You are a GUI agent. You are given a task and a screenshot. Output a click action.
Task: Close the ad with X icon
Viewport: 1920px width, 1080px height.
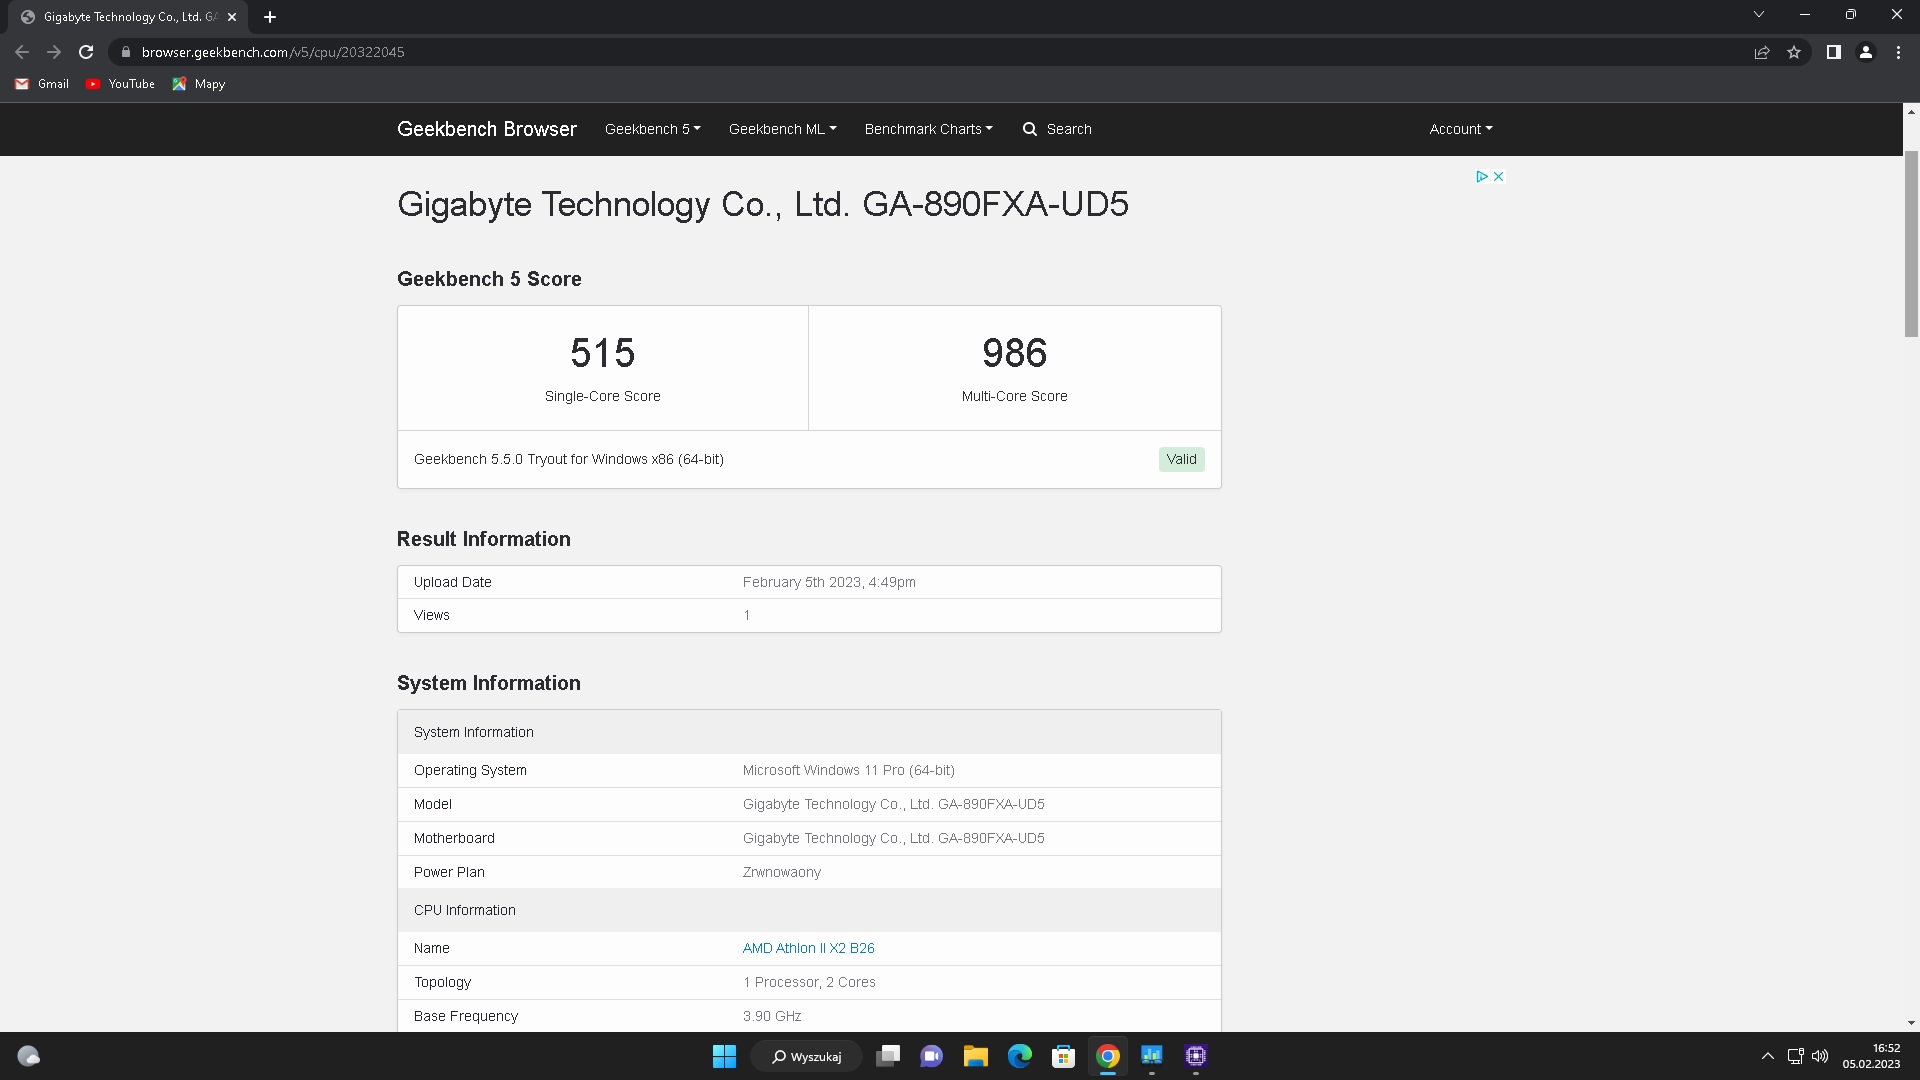pyautogui.click(x=1498, y=176)
